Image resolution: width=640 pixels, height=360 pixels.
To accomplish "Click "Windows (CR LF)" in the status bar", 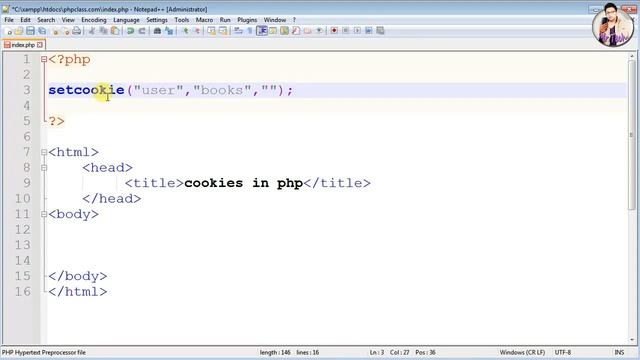I will (x=522, y=352).
